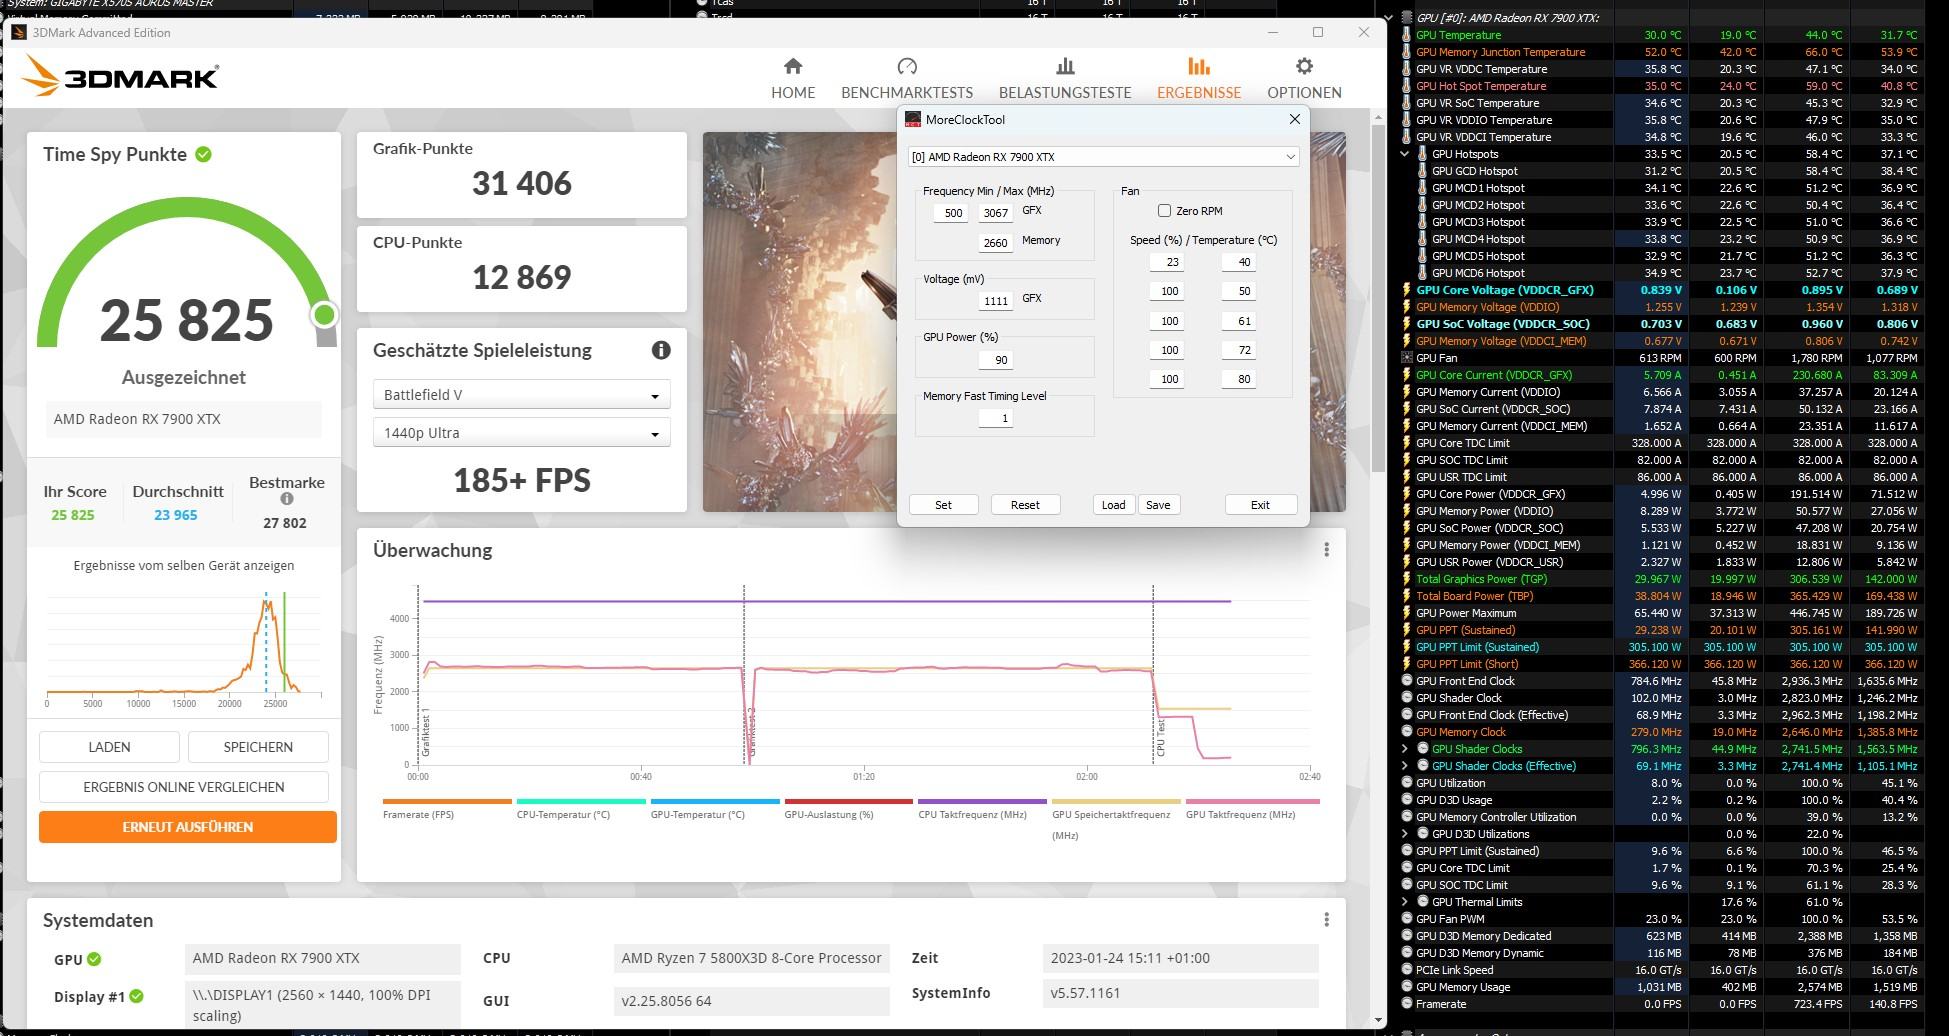Click the green check icon beside GPU label

click(x=94, y=959)
